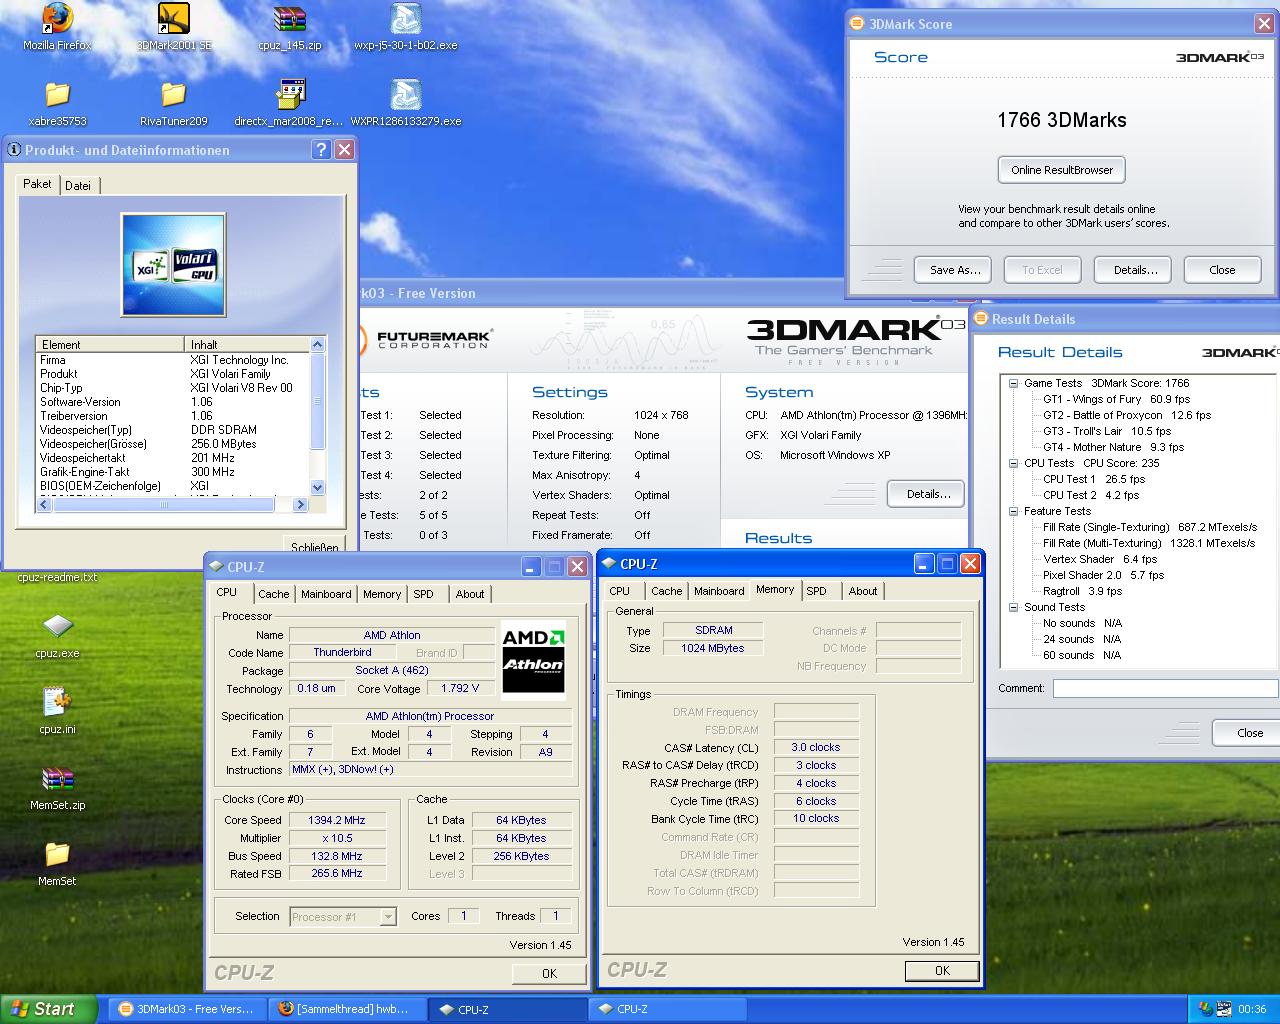Screen dimensions: 1280x1024
Task: Collapse the CPU Tests tree node
Action: (1013, 463)
